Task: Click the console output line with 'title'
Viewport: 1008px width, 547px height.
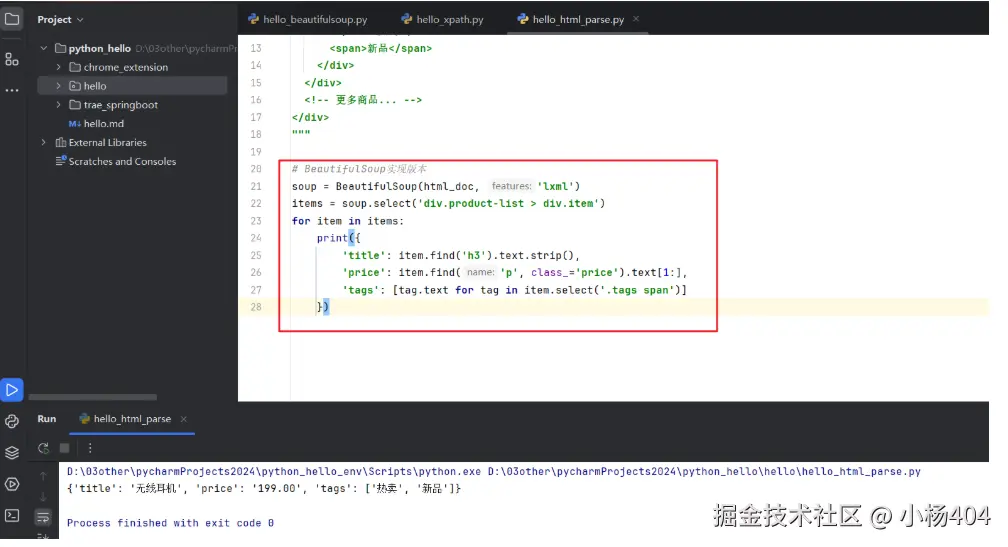Action: [264, 489]
